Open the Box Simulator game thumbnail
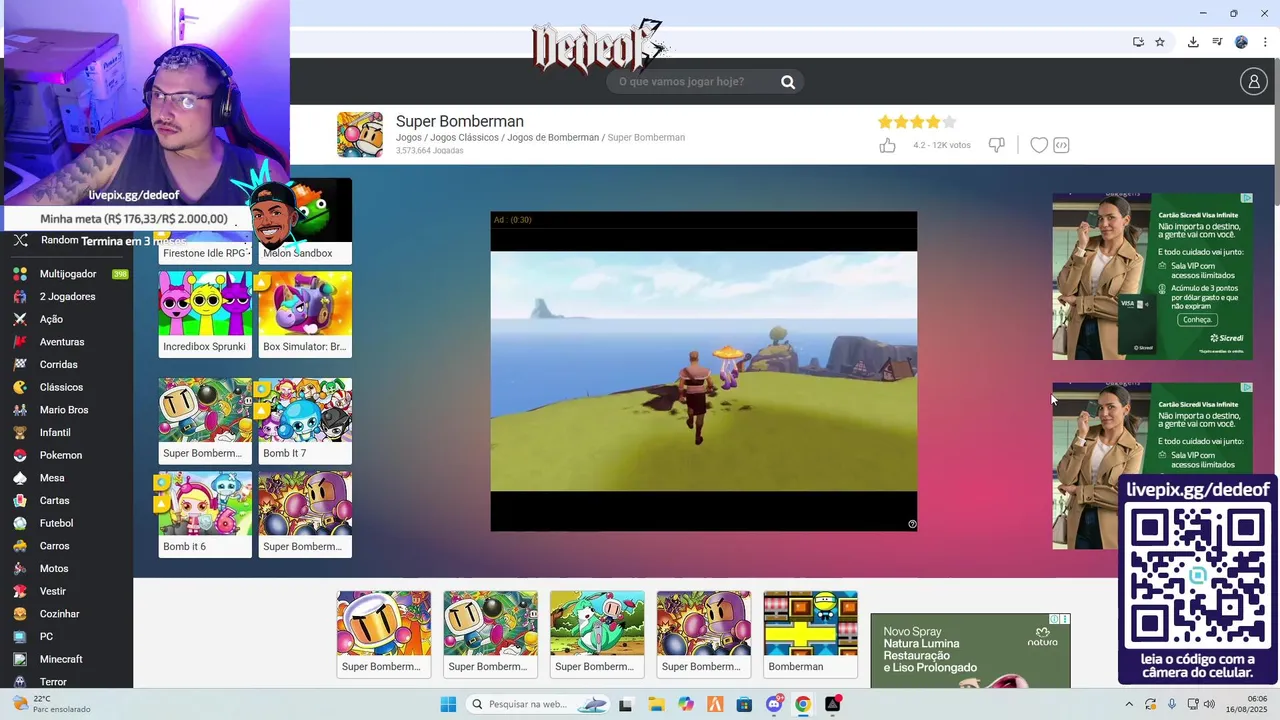The image size is (1280, 720). [305, 314]
